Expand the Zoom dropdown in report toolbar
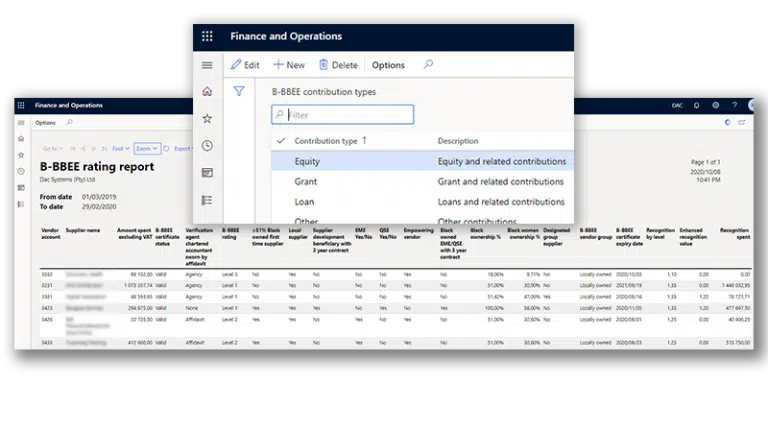The height and width of the screenshot is (433, 768). point(147,148)
